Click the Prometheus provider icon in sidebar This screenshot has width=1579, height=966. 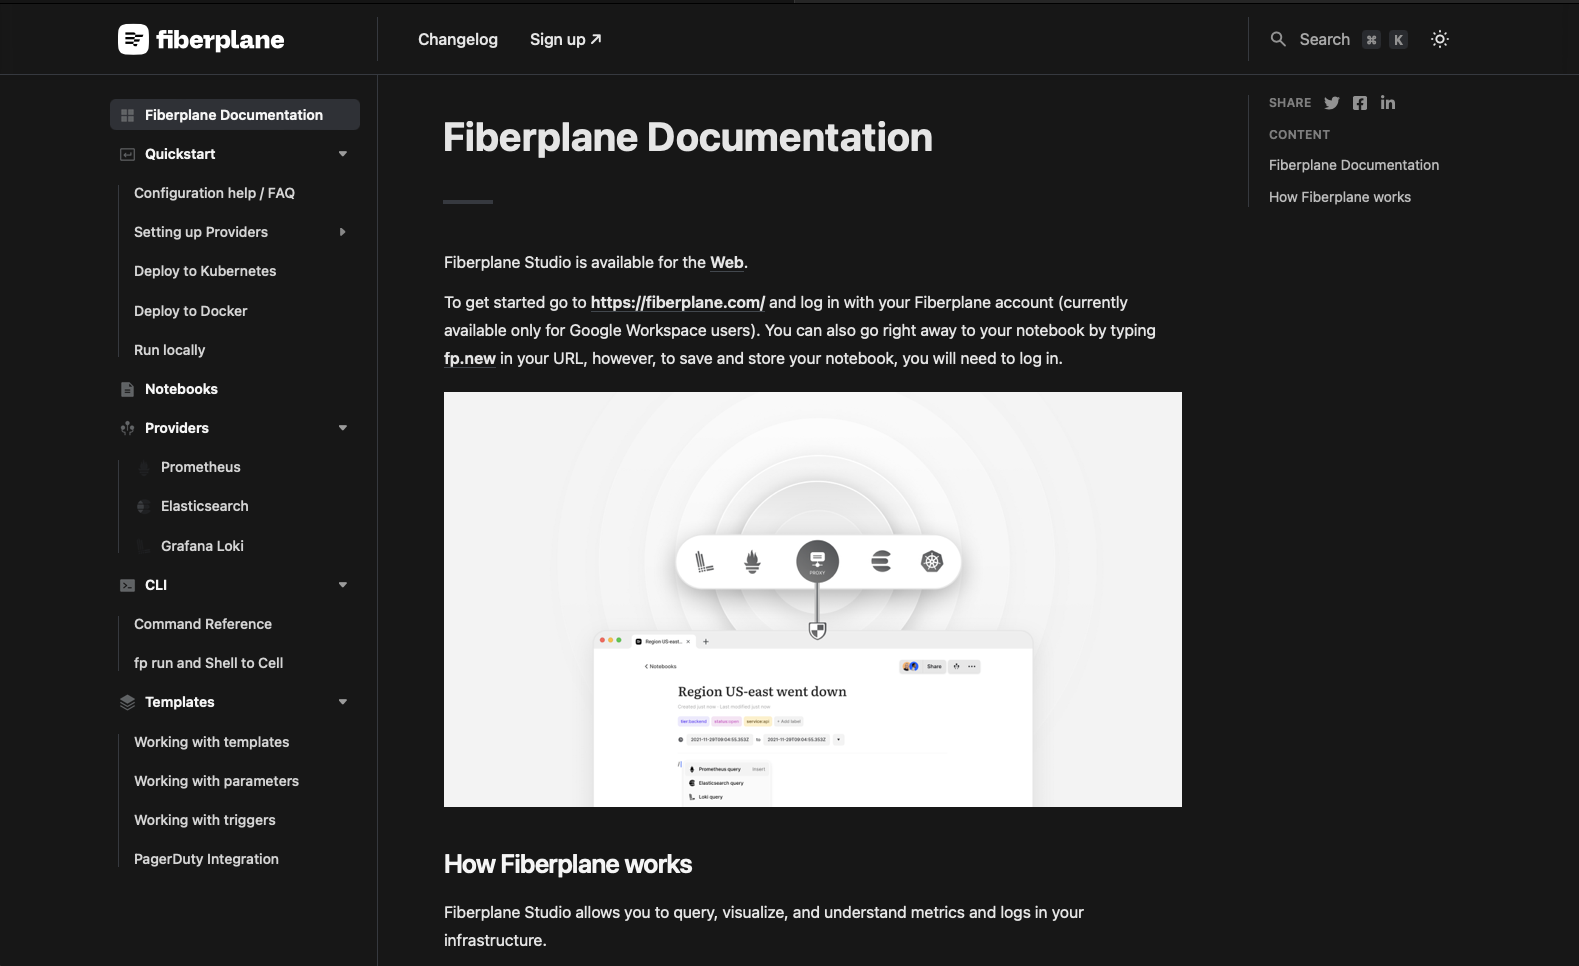pos(143,467)
